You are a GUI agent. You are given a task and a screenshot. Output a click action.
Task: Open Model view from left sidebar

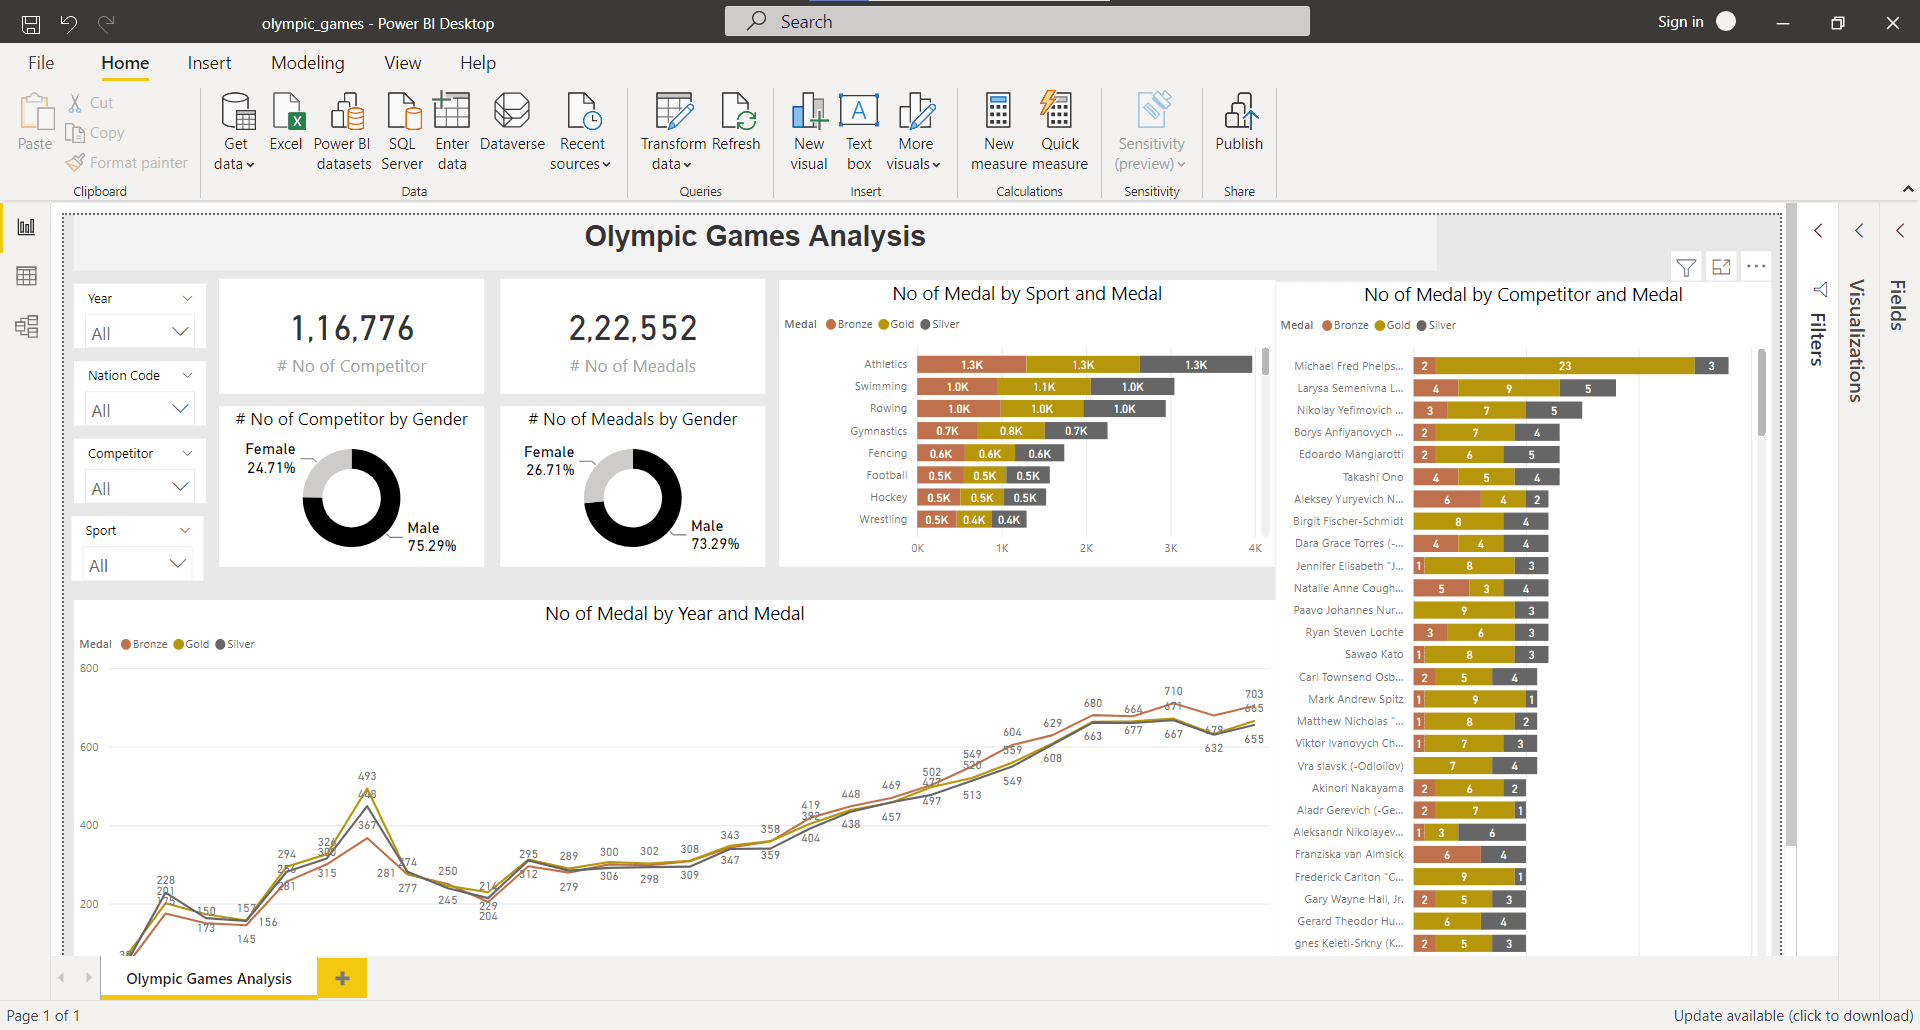tap(26, 326)
